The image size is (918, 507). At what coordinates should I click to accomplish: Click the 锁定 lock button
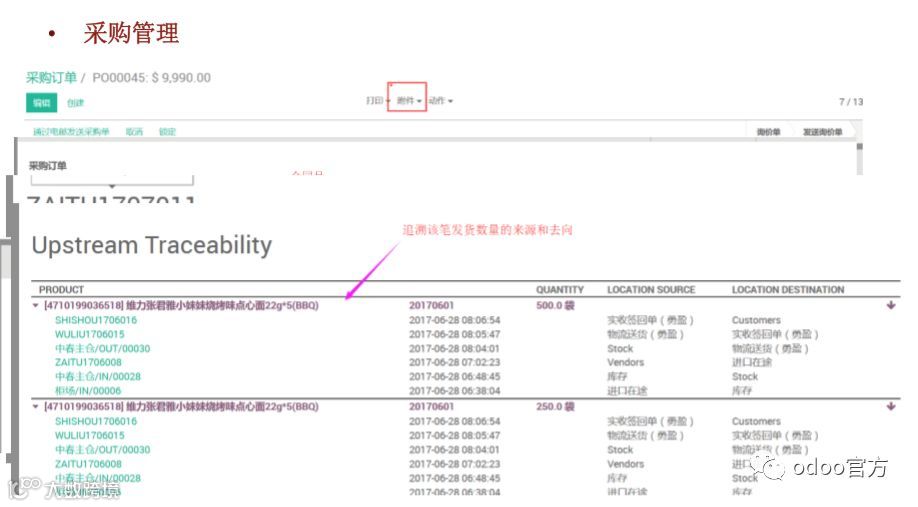pos(167,132)
